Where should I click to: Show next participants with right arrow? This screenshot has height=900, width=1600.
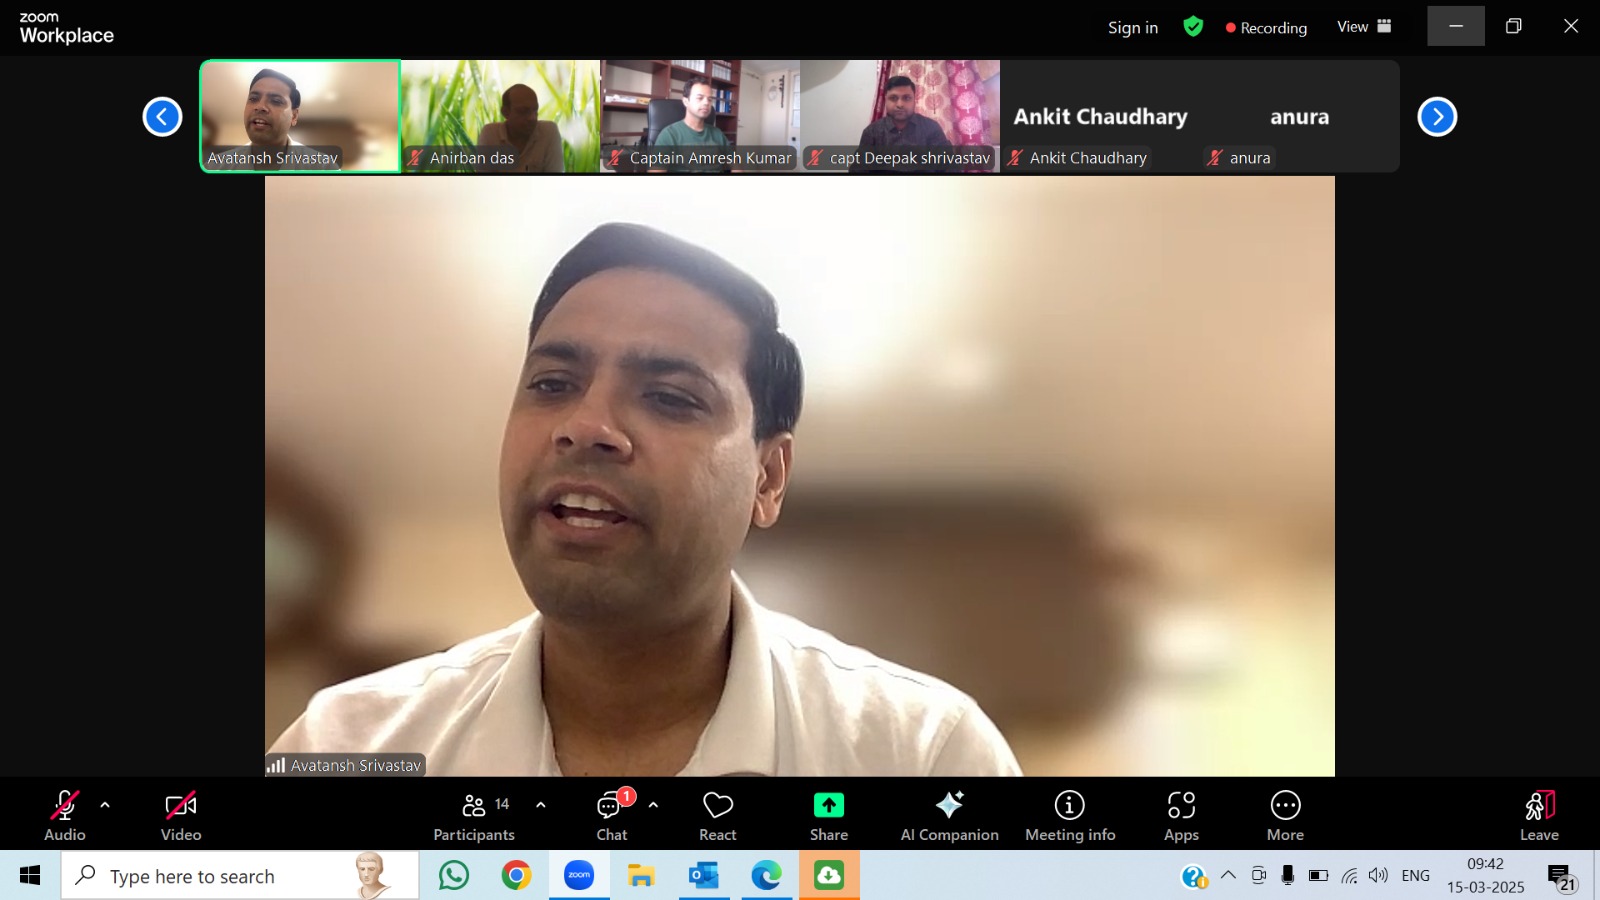point(1437,117)
